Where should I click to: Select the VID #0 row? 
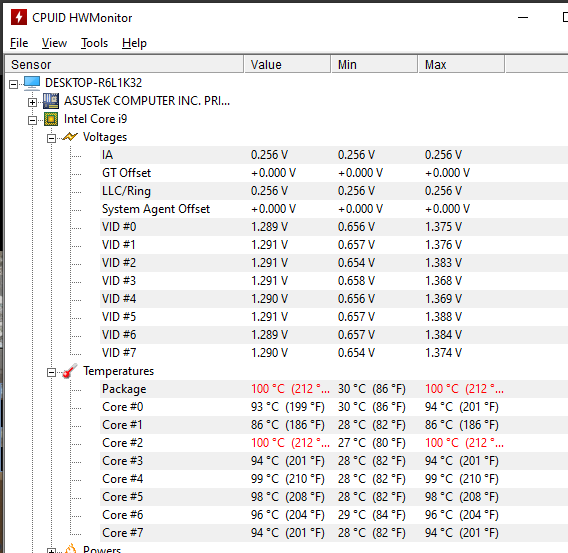point(333,227)
